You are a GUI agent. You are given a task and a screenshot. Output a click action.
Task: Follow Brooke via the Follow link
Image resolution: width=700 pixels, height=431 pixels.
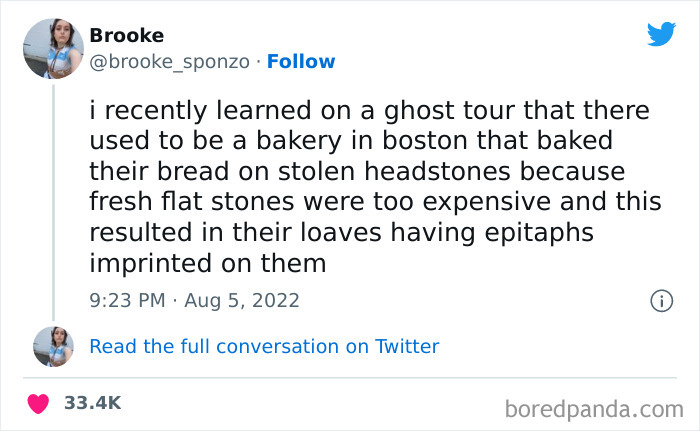pyautogui.click(x=301, y=62)
